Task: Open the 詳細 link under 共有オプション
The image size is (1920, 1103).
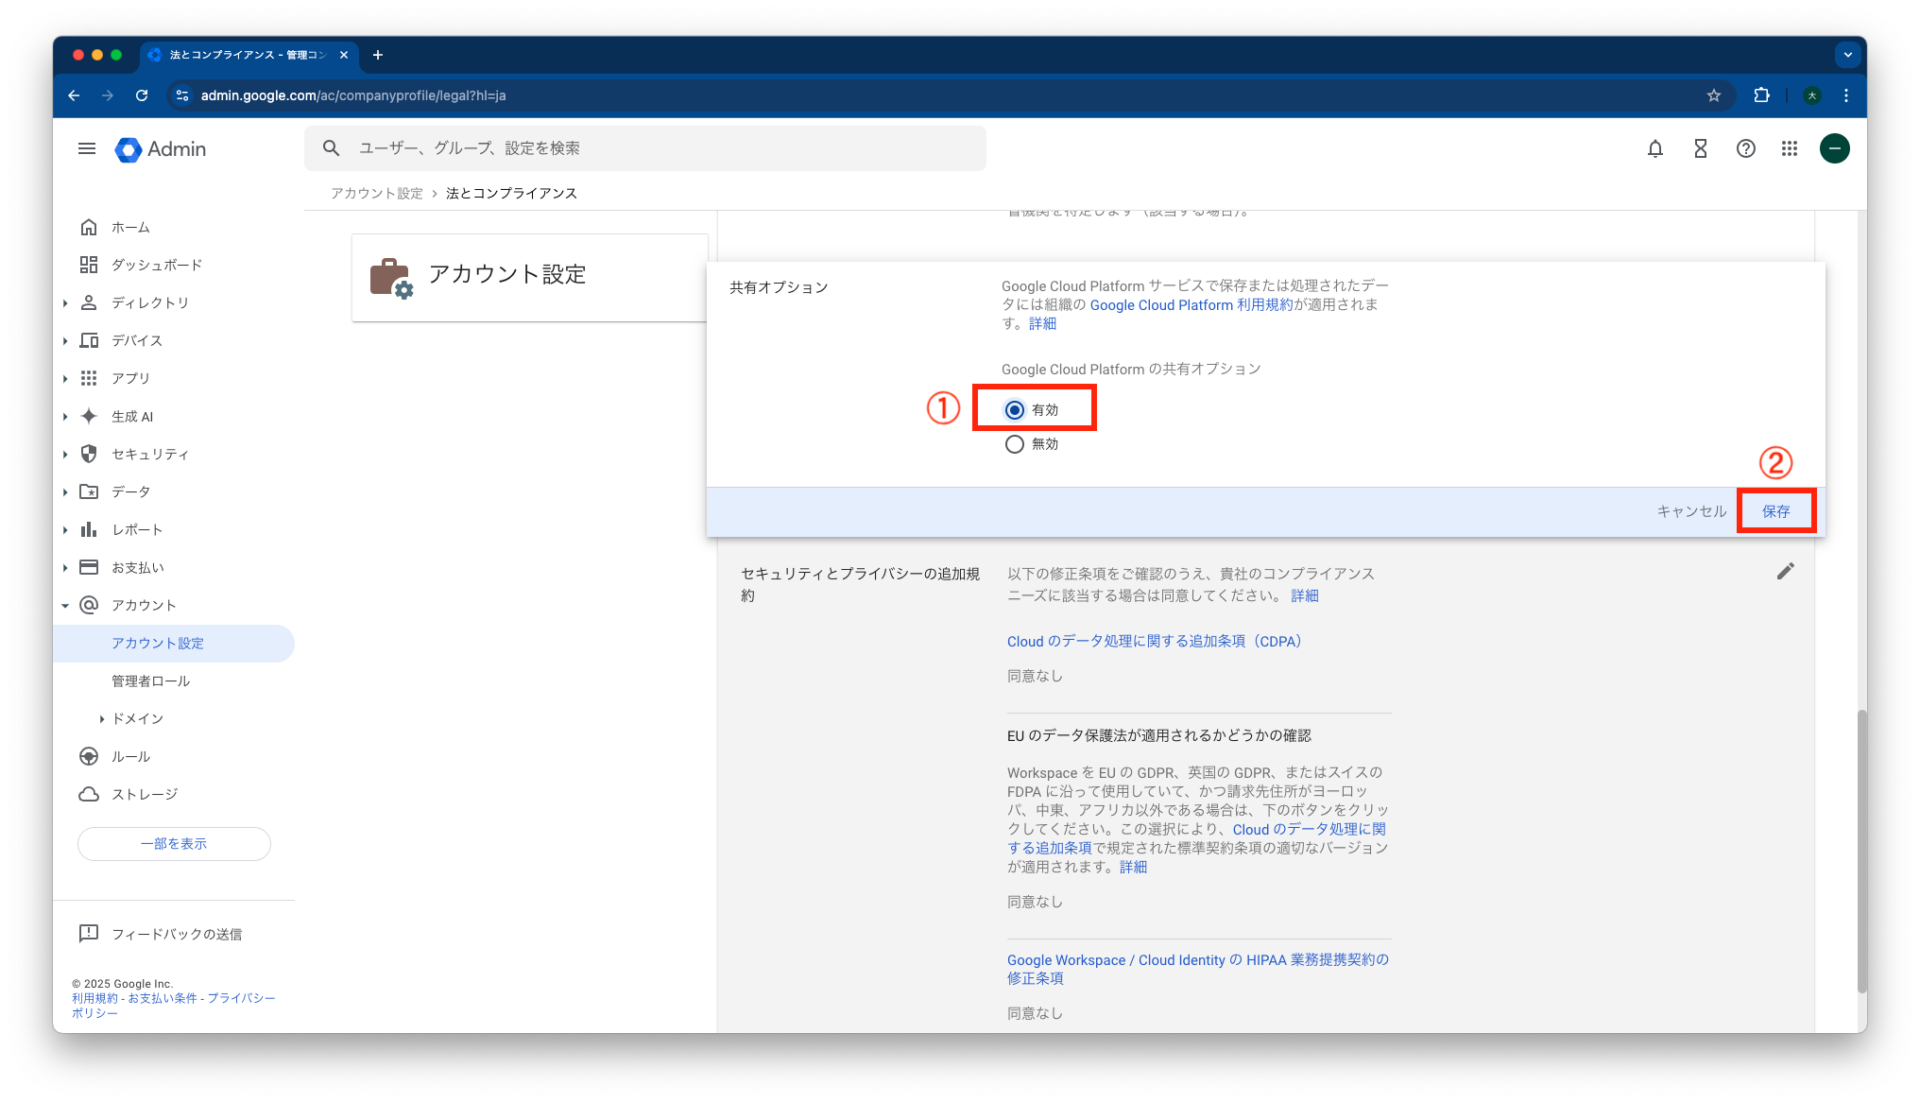Action: pyautogui.click(x=1042, y=324)
